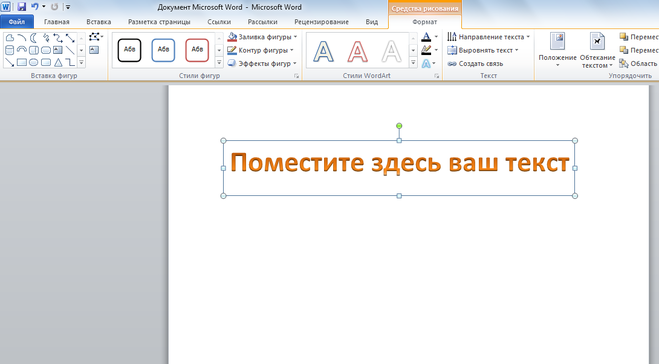Show next row of shape styles
The height and width of the screenshot is (364, 659).
pos(219,50)
